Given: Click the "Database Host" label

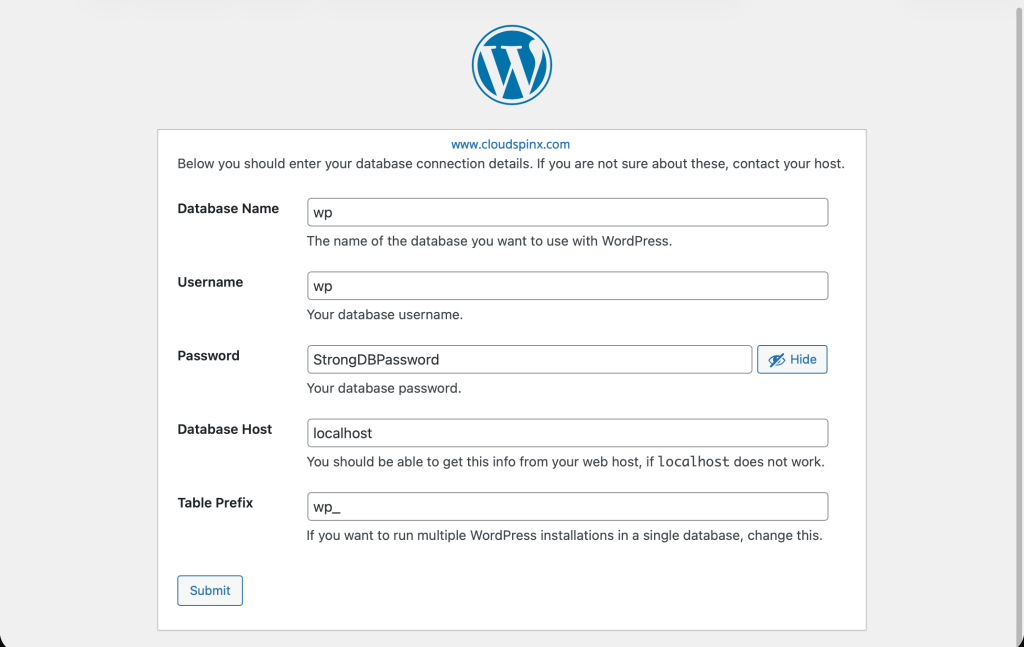Looking at the screenshot, I should (225, 429).
